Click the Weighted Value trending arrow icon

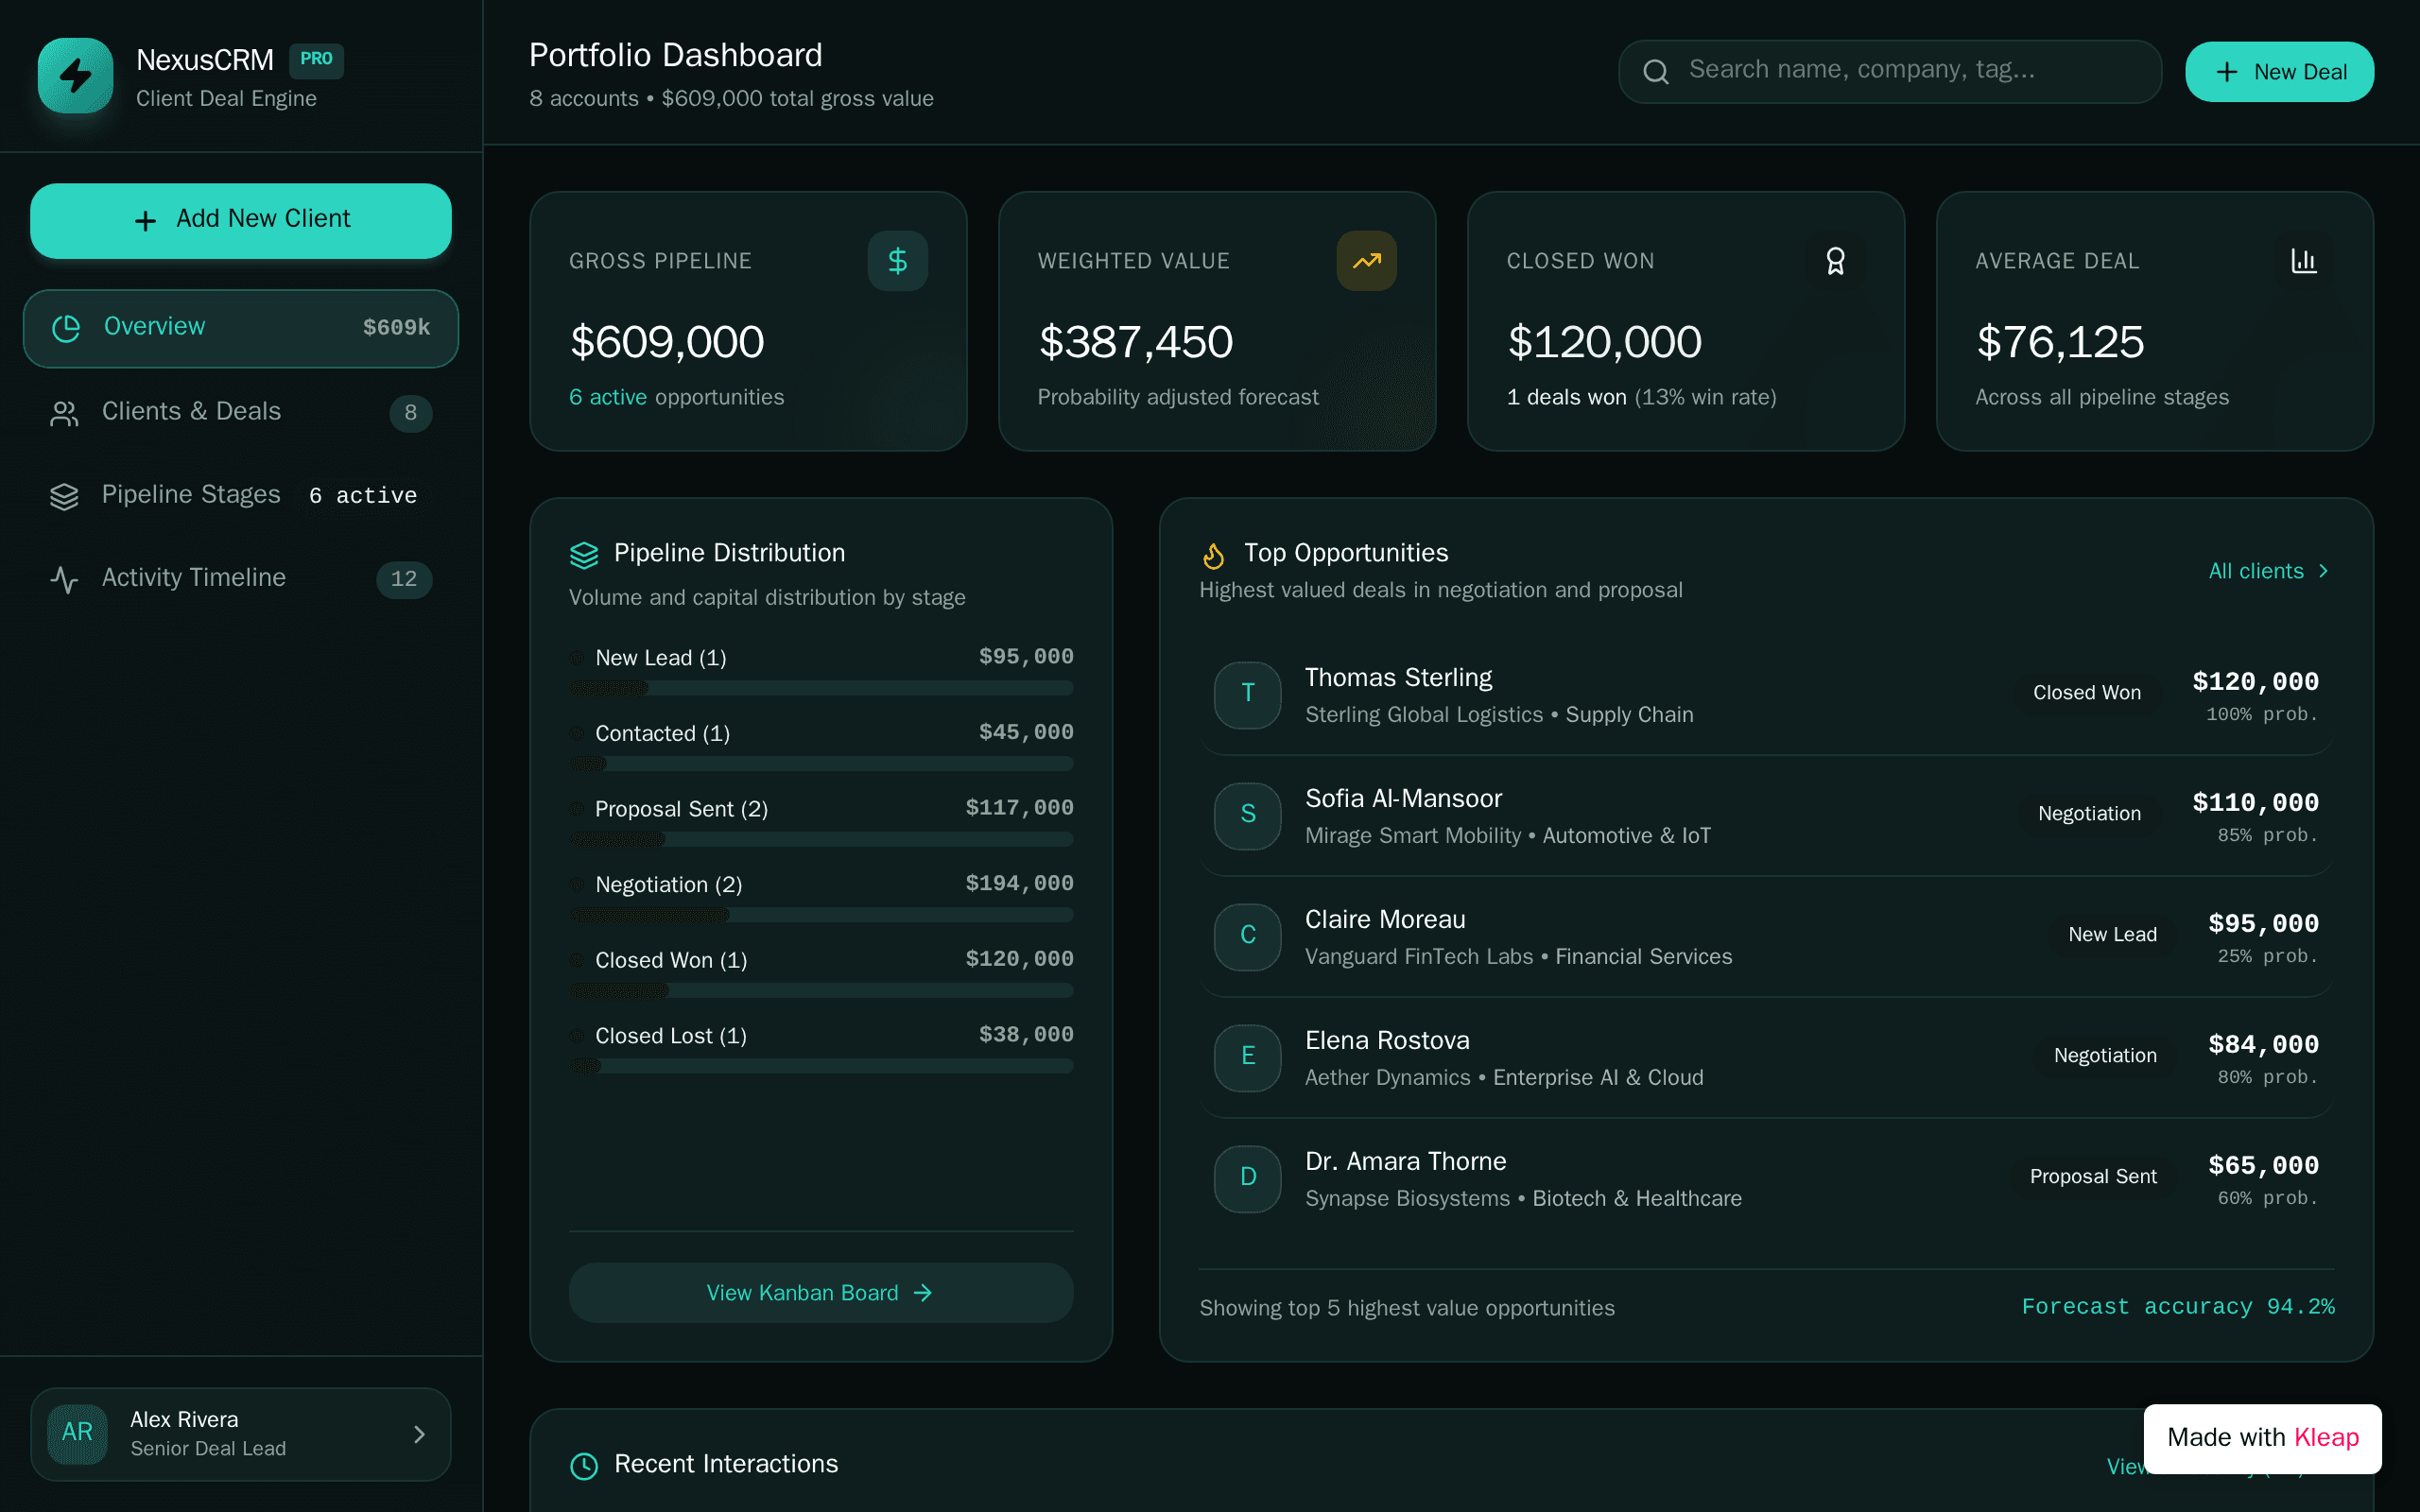pyautogui.click(x=1366, y=261)
